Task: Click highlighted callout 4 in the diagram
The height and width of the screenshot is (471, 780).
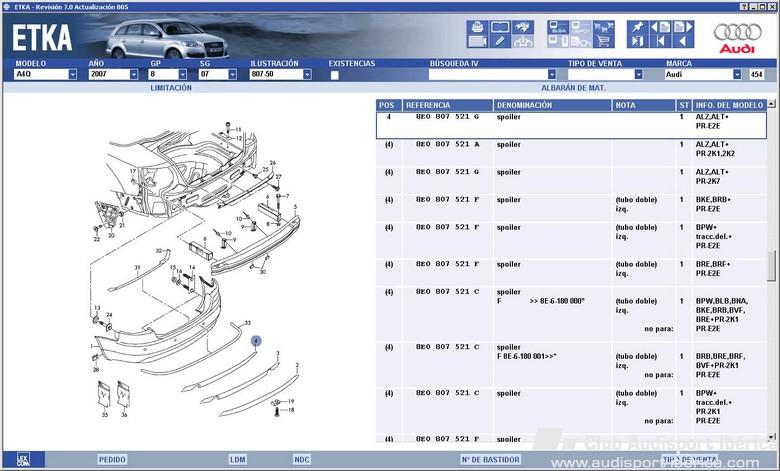Action: (256, 341)
